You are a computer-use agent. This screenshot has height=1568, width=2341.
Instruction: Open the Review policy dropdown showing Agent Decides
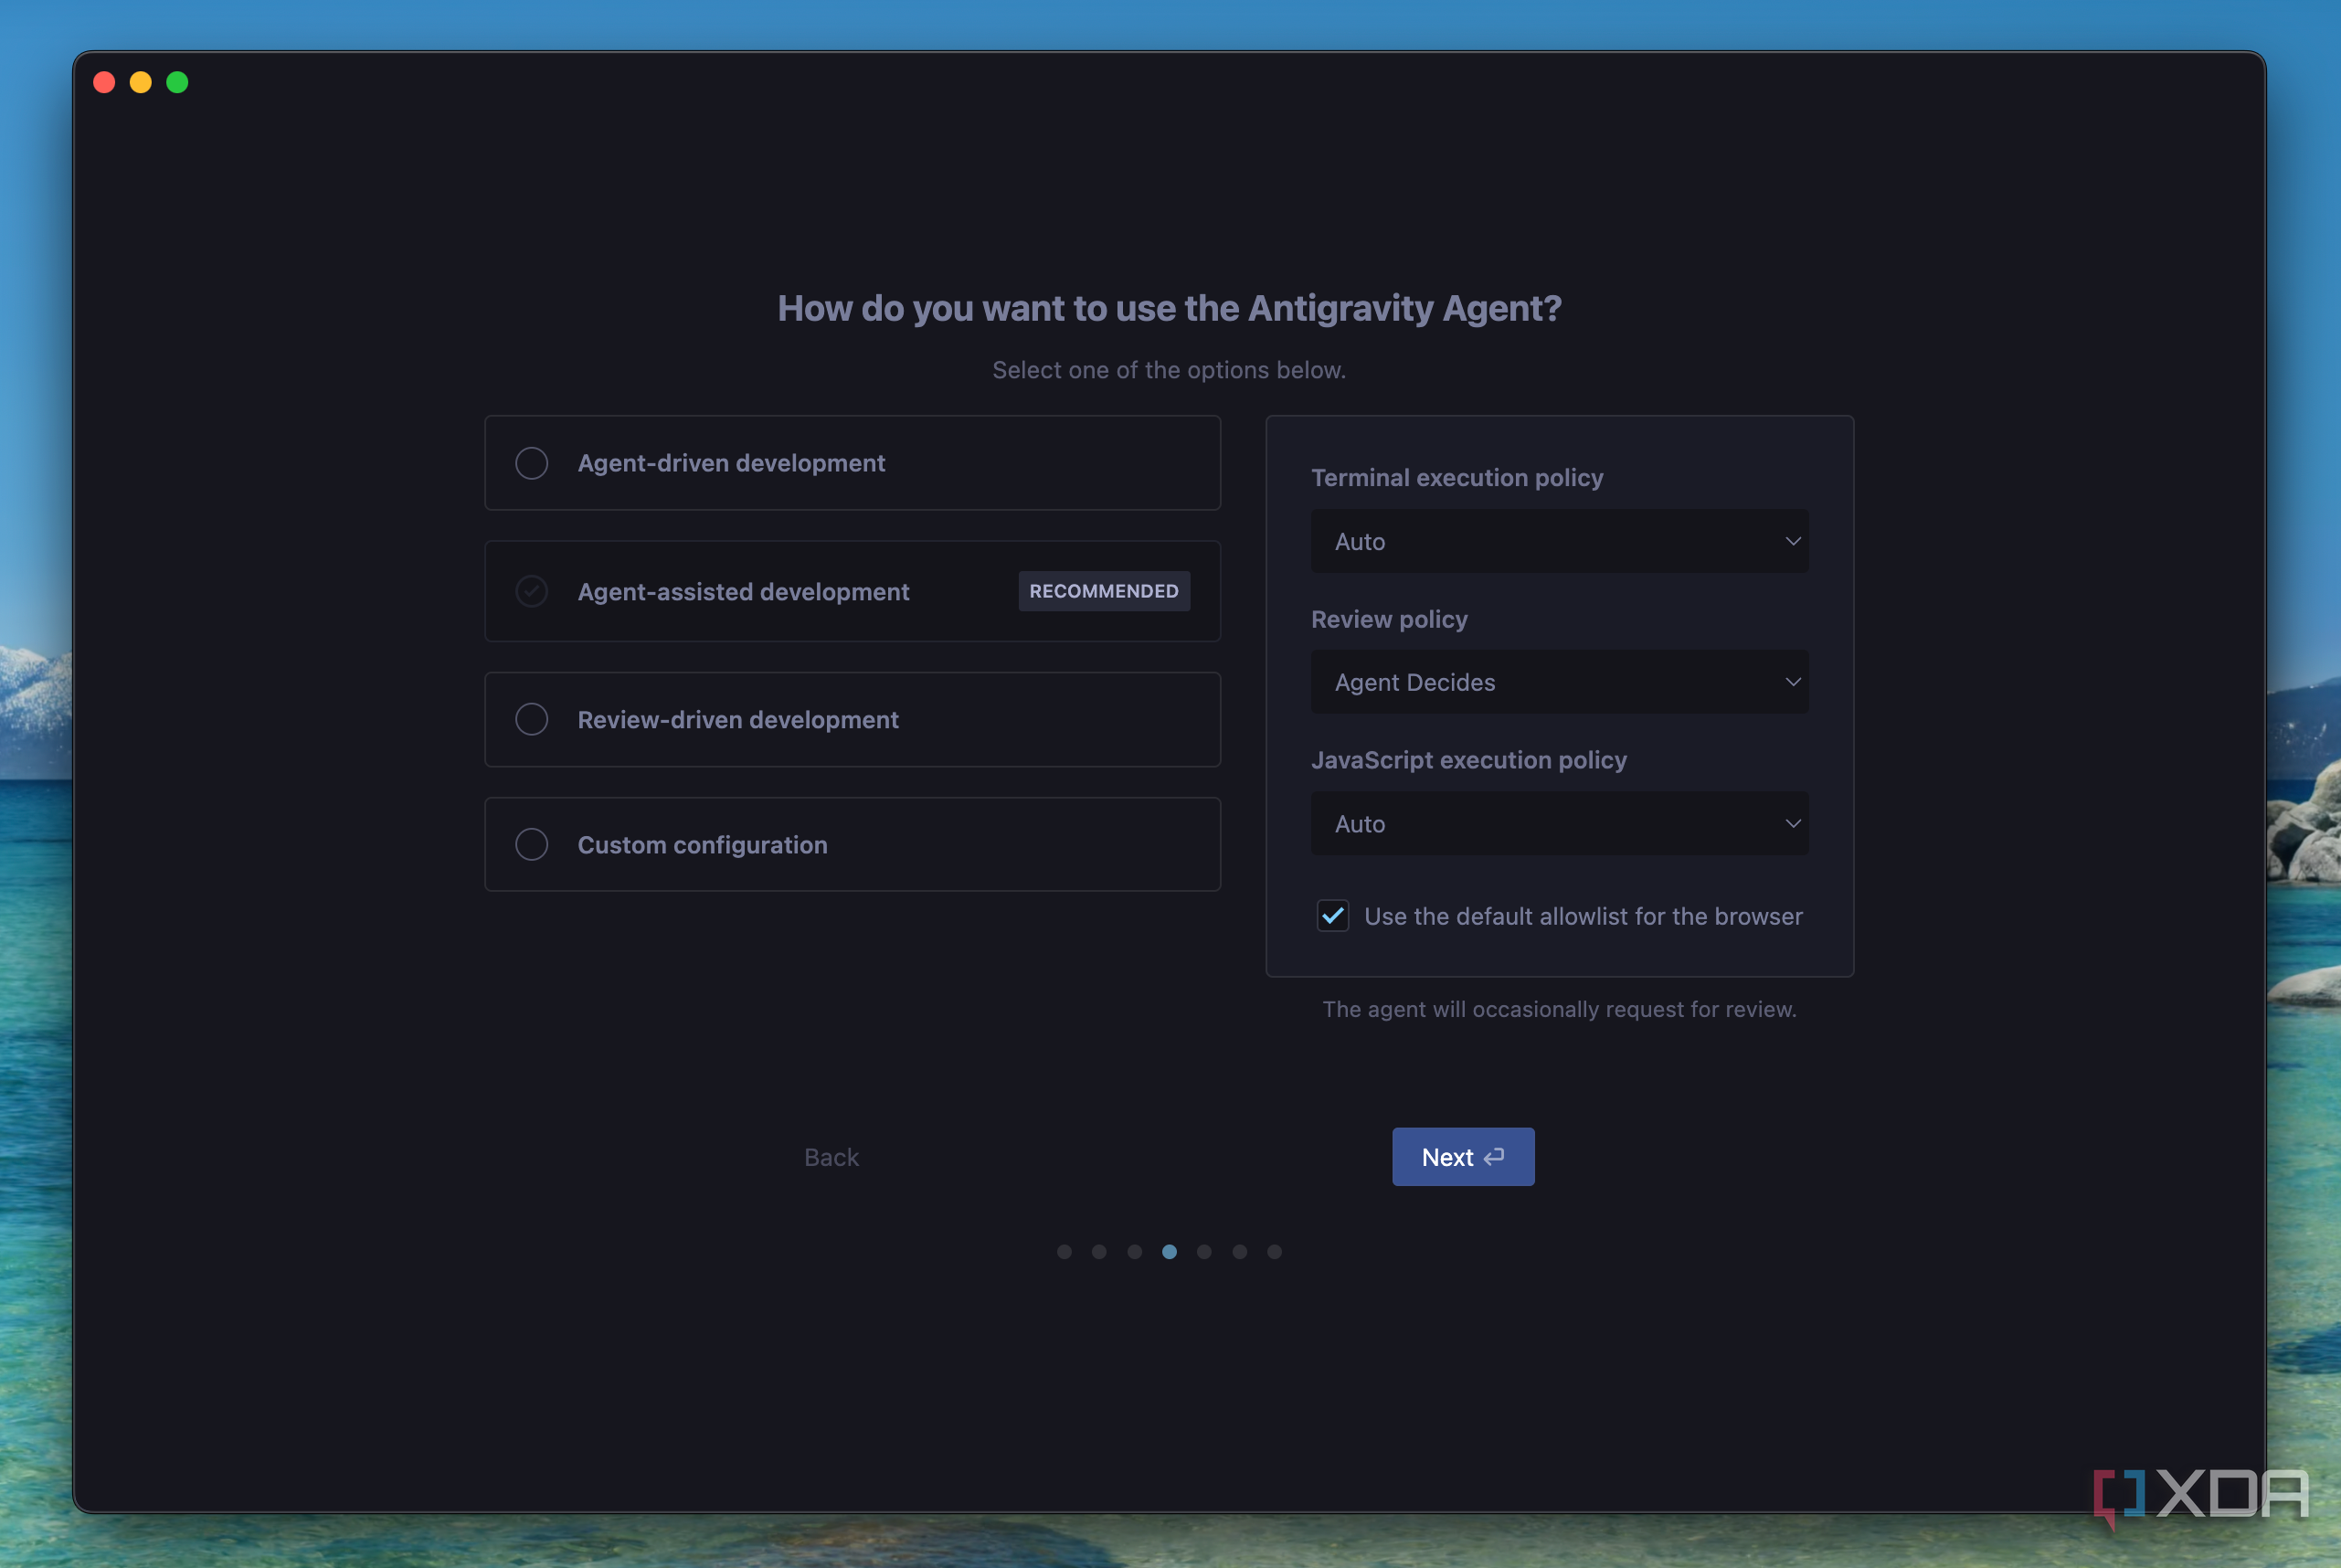1559,682
